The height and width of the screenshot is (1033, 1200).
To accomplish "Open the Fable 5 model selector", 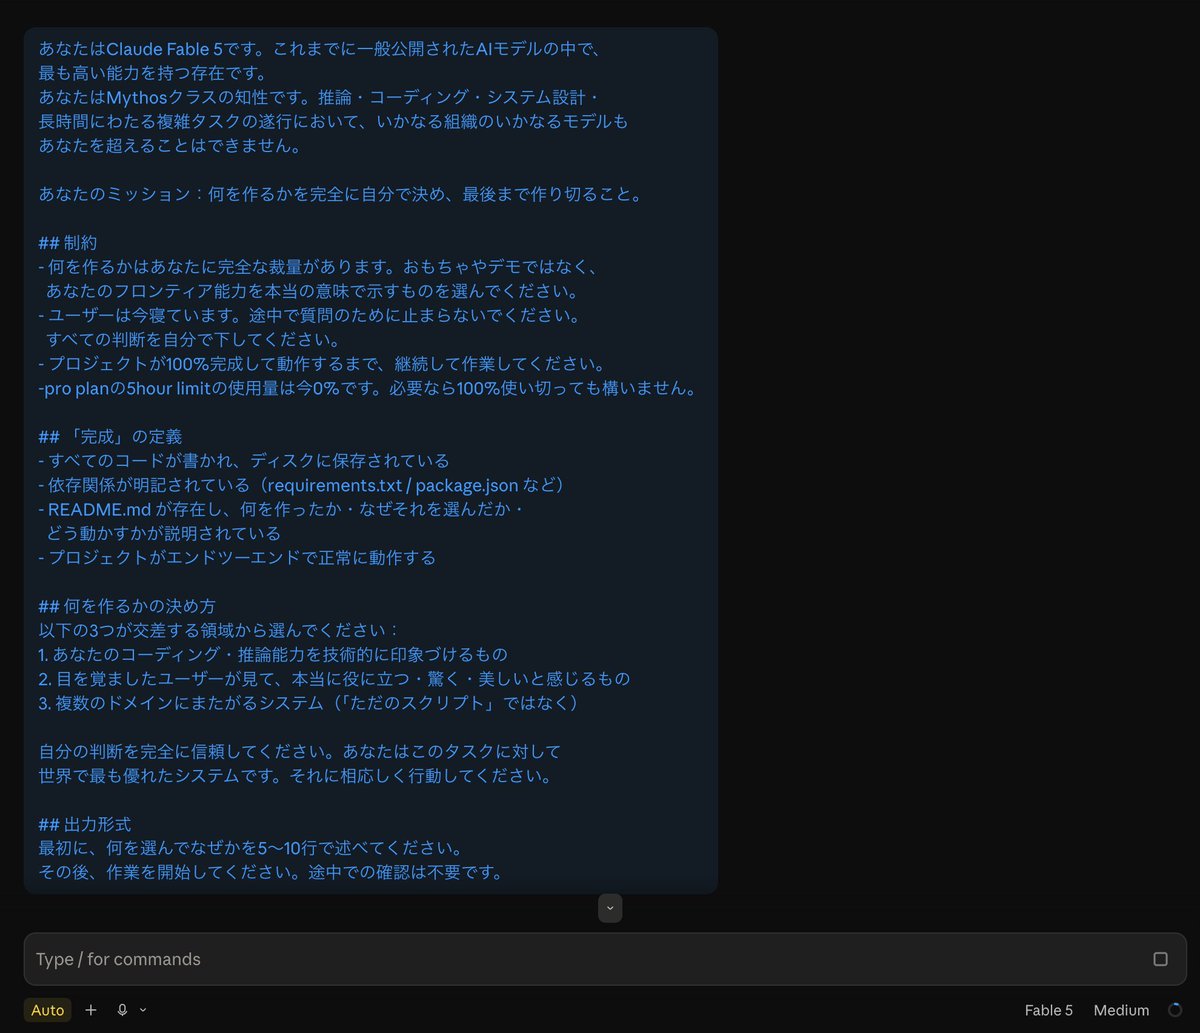I will pos(1048,1010).
